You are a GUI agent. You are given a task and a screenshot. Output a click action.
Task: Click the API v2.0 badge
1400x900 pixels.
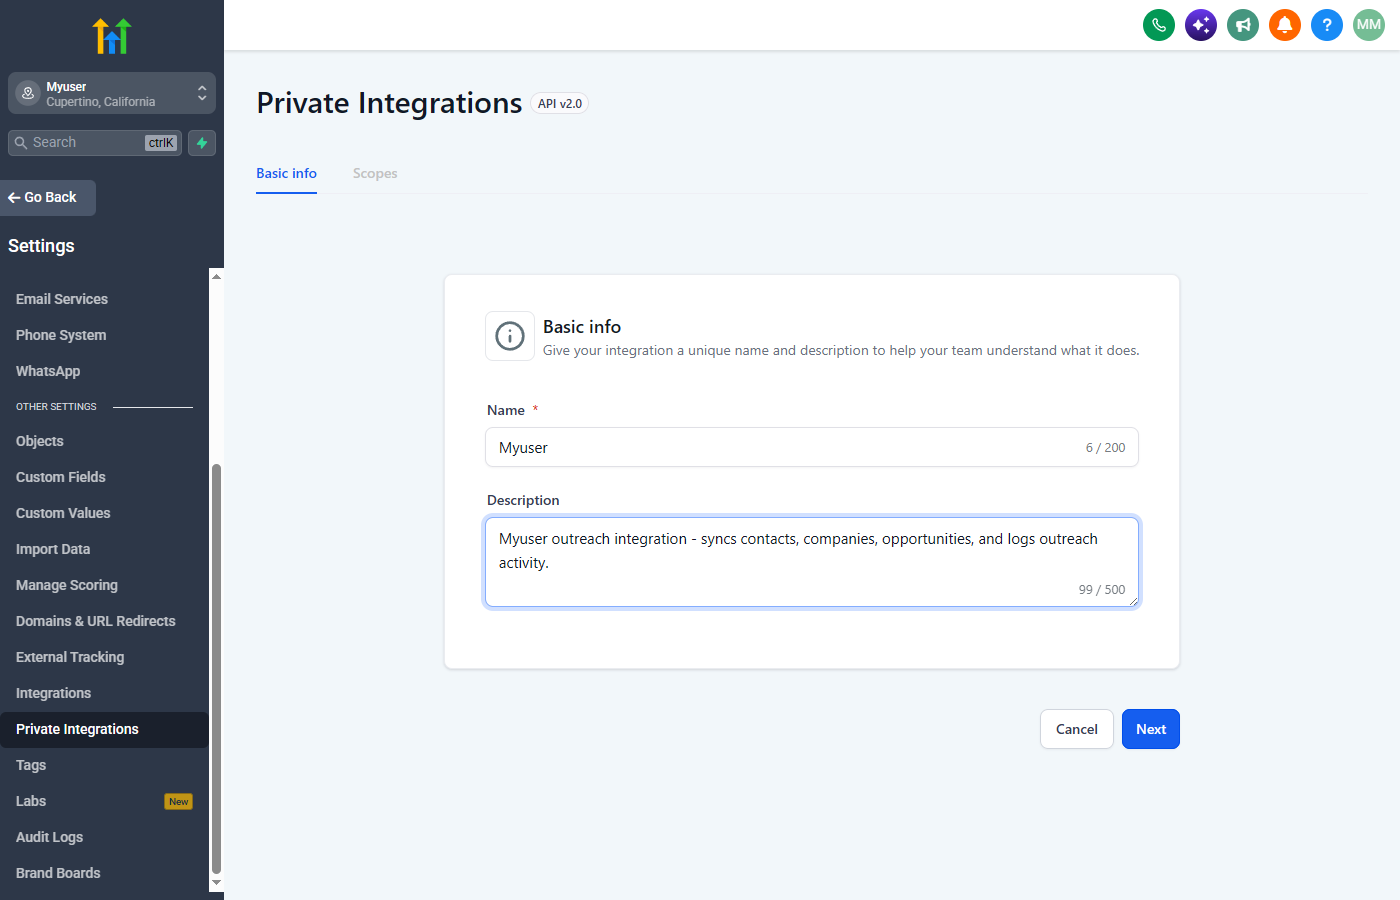(x=560, y=103)
